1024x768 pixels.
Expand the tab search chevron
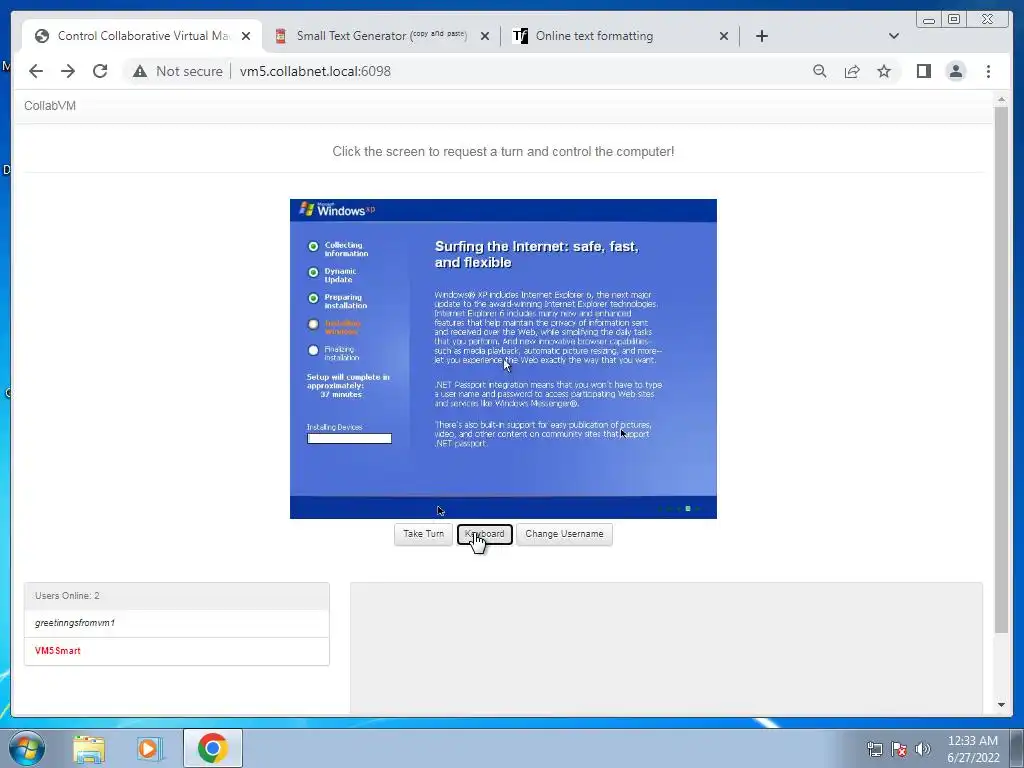[894, 36]
